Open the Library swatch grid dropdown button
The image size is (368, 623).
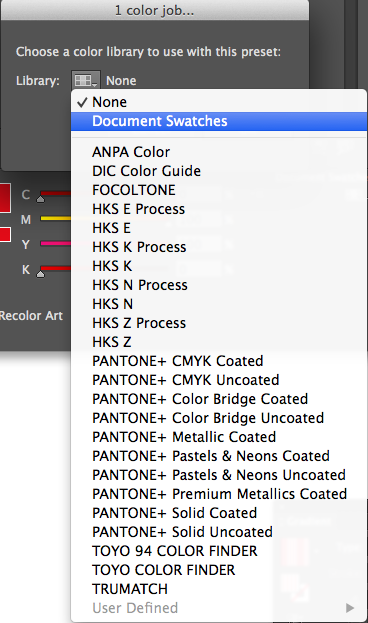[x=85, y=80]
